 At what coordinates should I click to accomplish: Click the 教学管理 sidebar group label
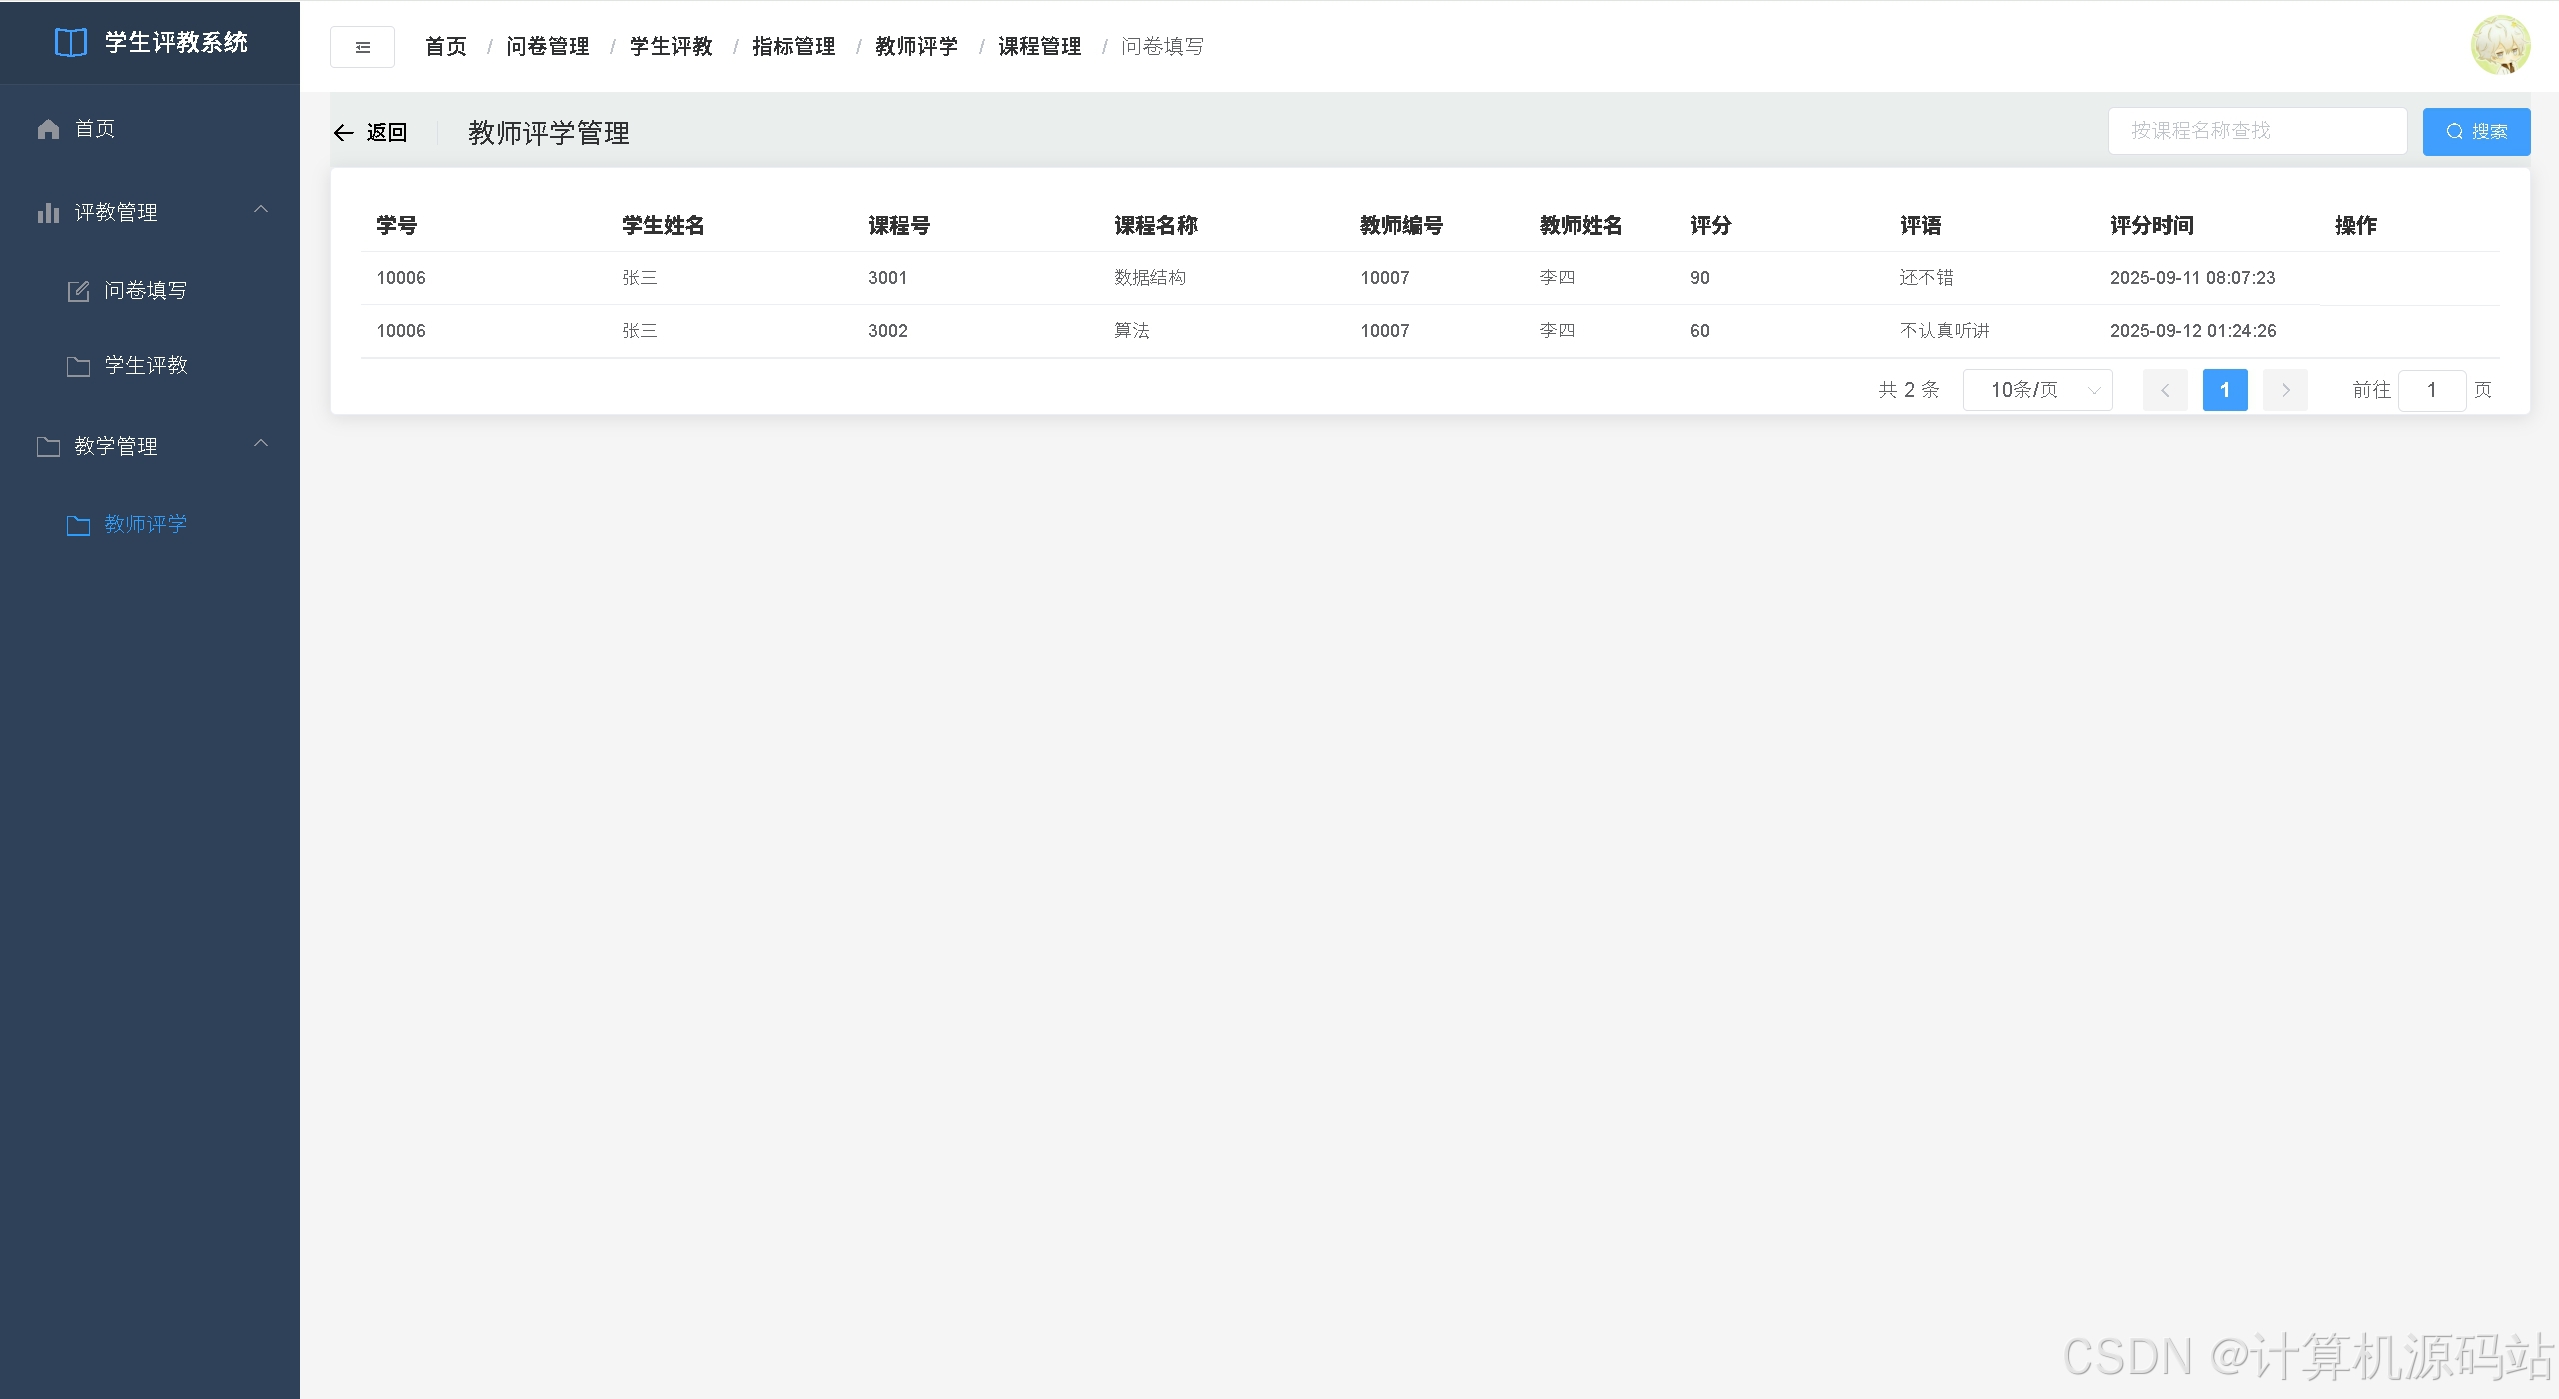[x=116, y=447]
